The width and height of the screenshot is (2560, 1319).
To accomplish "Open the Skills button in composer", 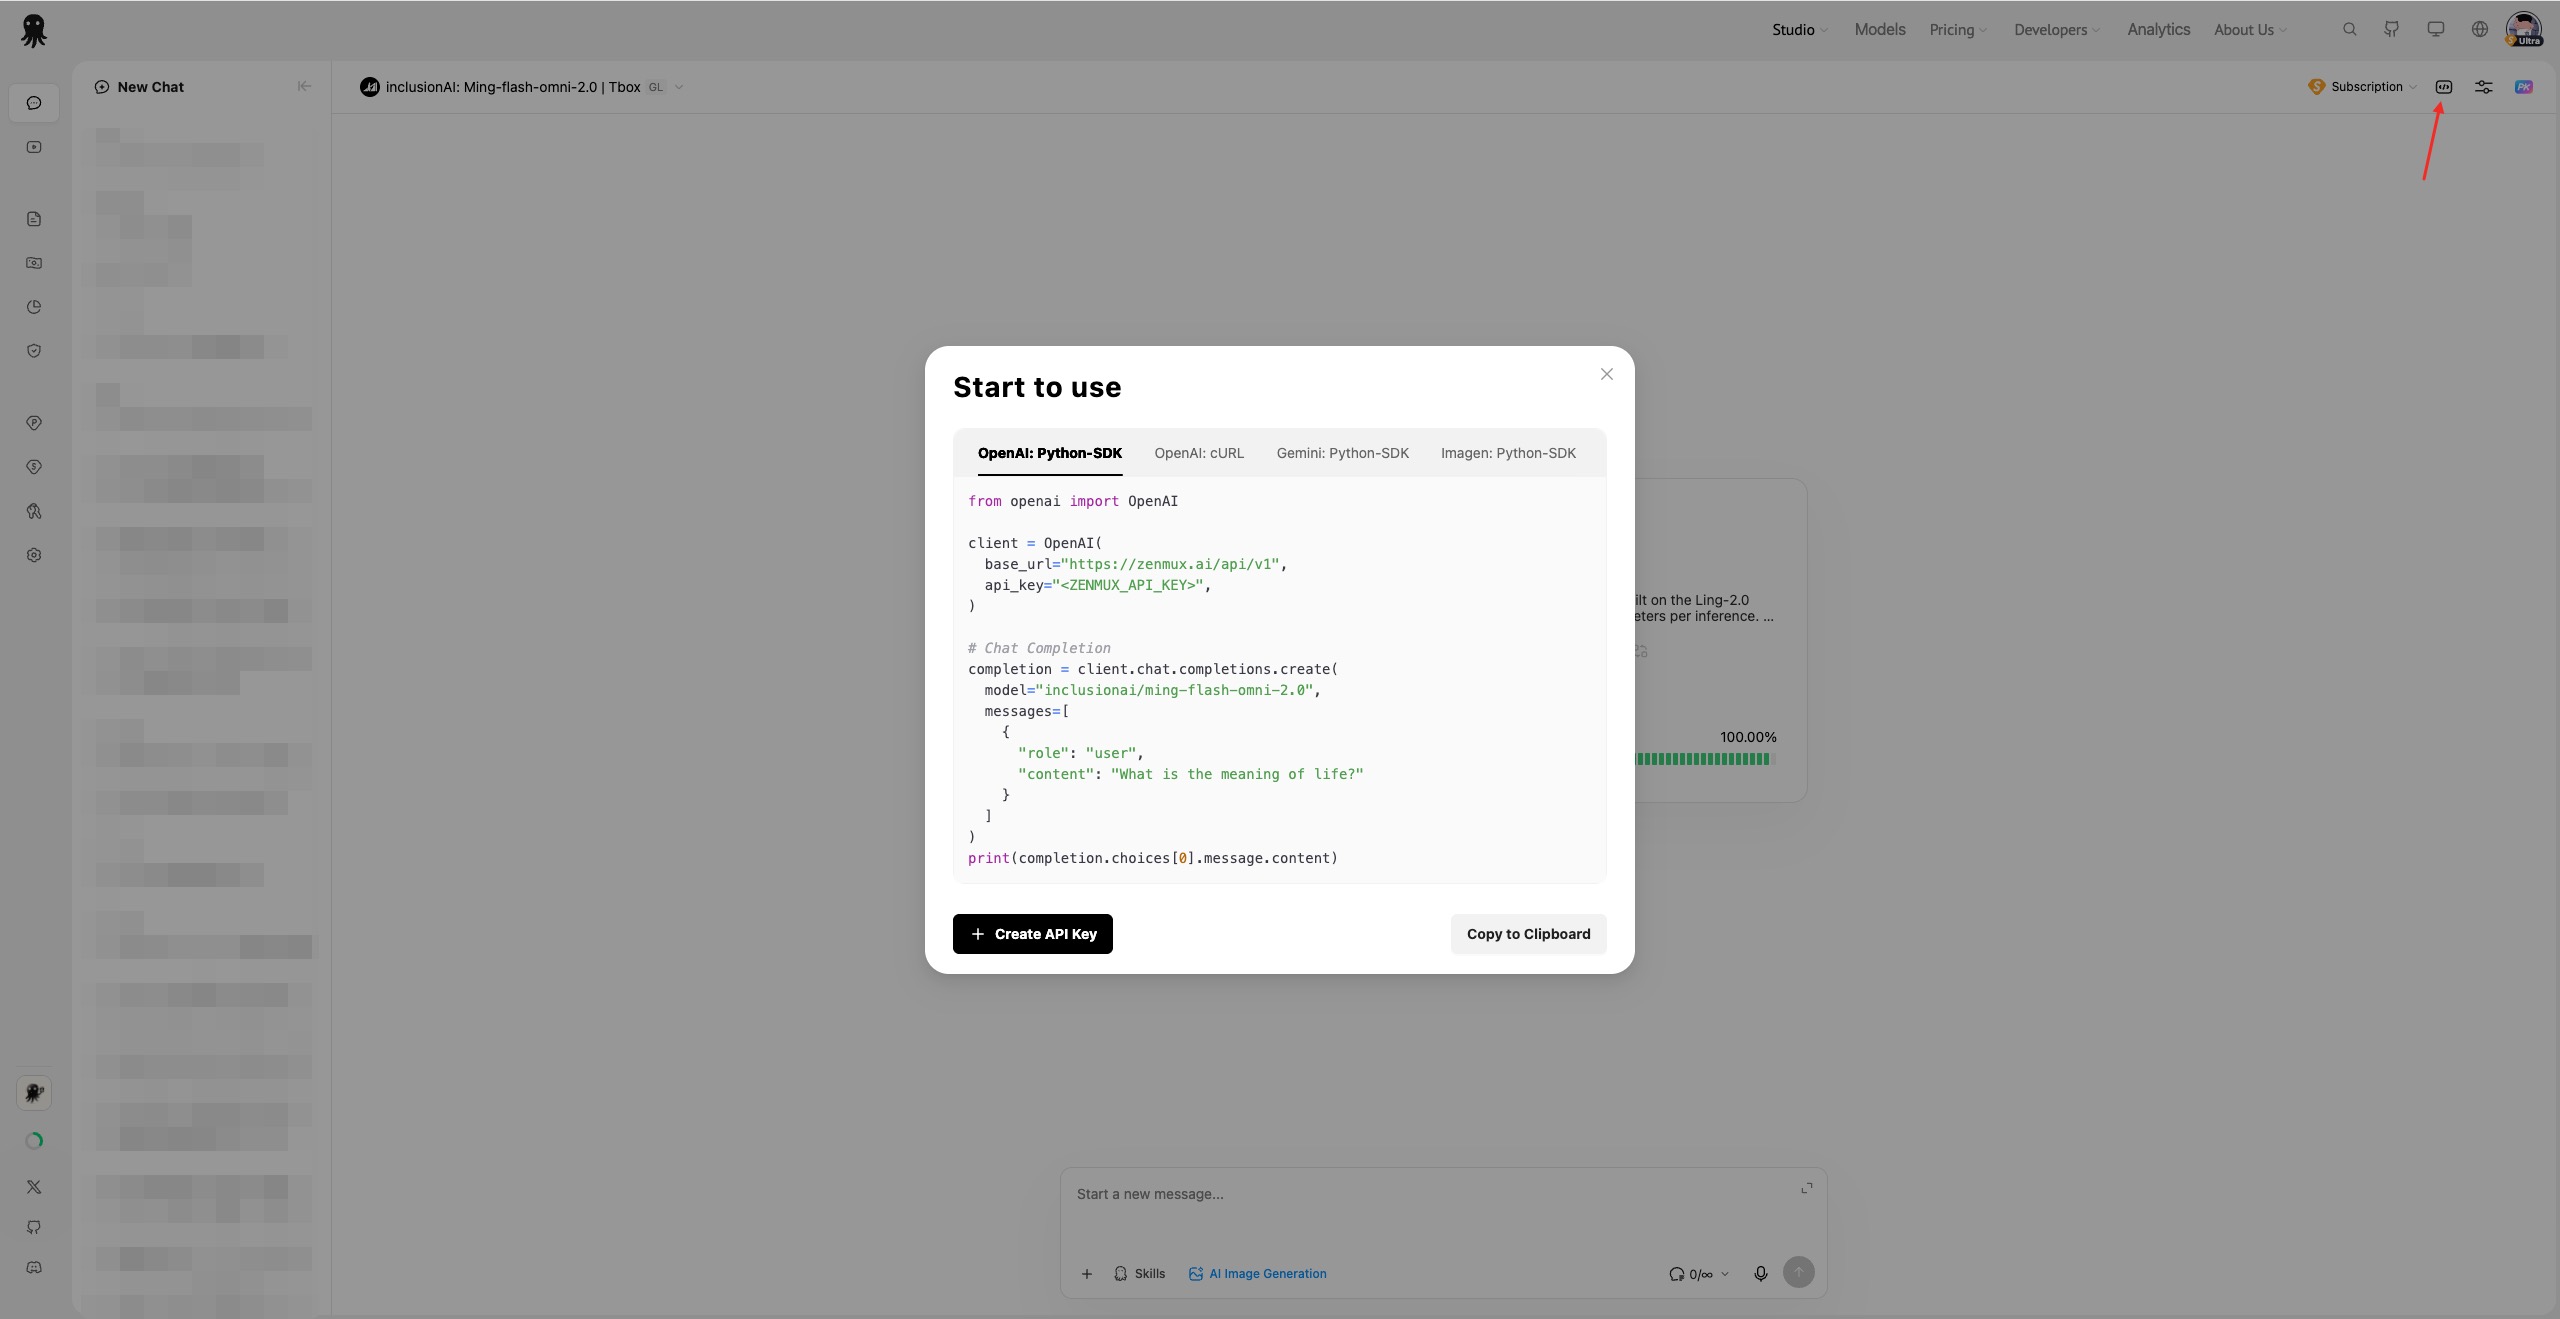I will 1139,1274.
